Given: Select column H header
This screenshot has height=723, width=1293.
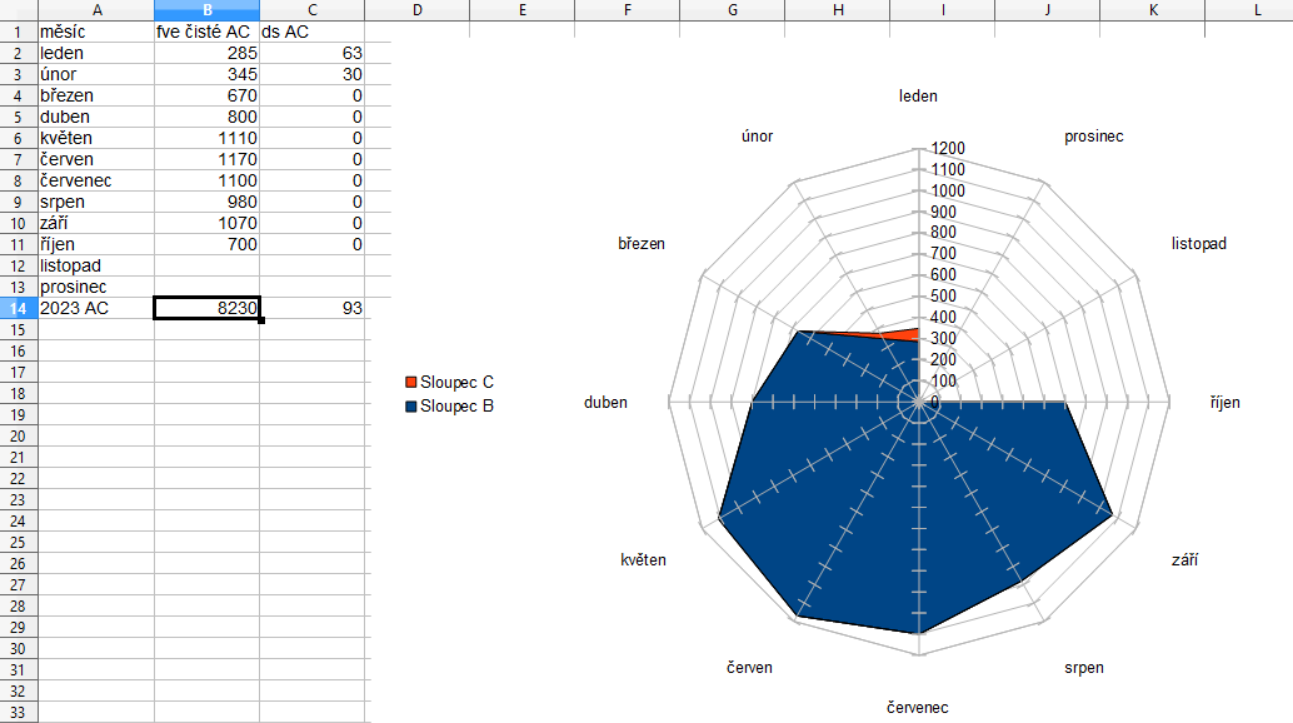Looking at the screenshot, I should tap(837, 10).
